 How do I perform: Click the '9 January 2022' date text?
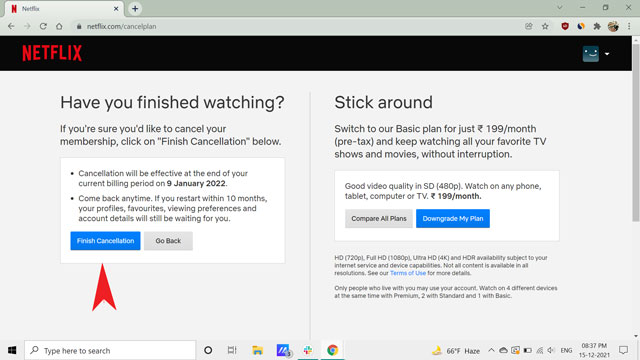pos(196,183)
